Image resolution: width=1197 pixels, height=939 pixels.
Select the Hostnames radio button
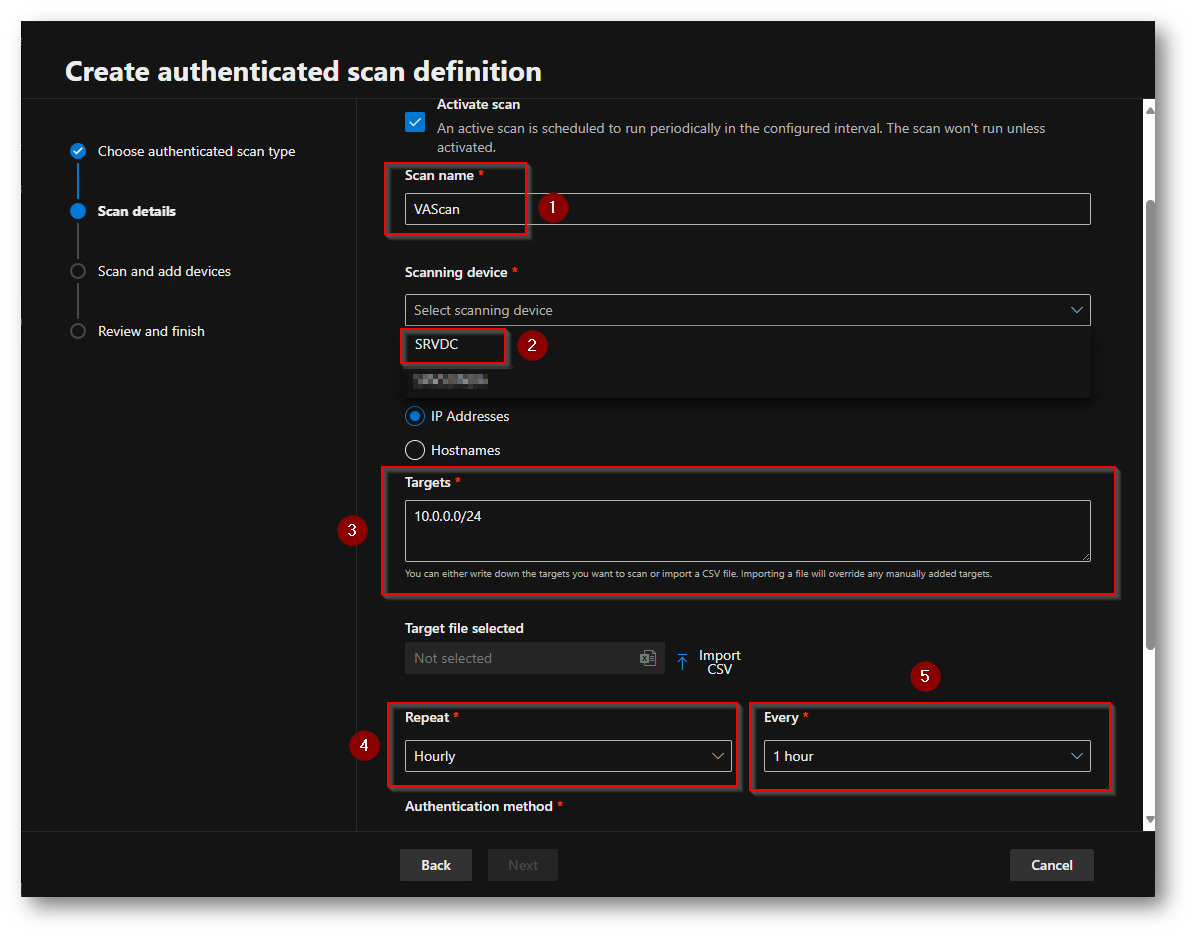[415, 450]
